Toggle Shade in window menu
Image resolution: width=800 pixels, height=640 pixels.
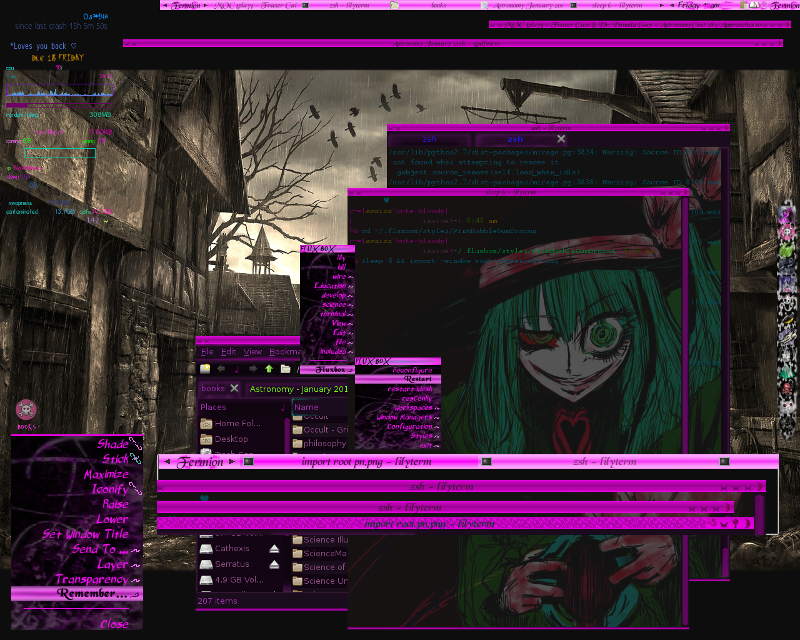[77, 444]
